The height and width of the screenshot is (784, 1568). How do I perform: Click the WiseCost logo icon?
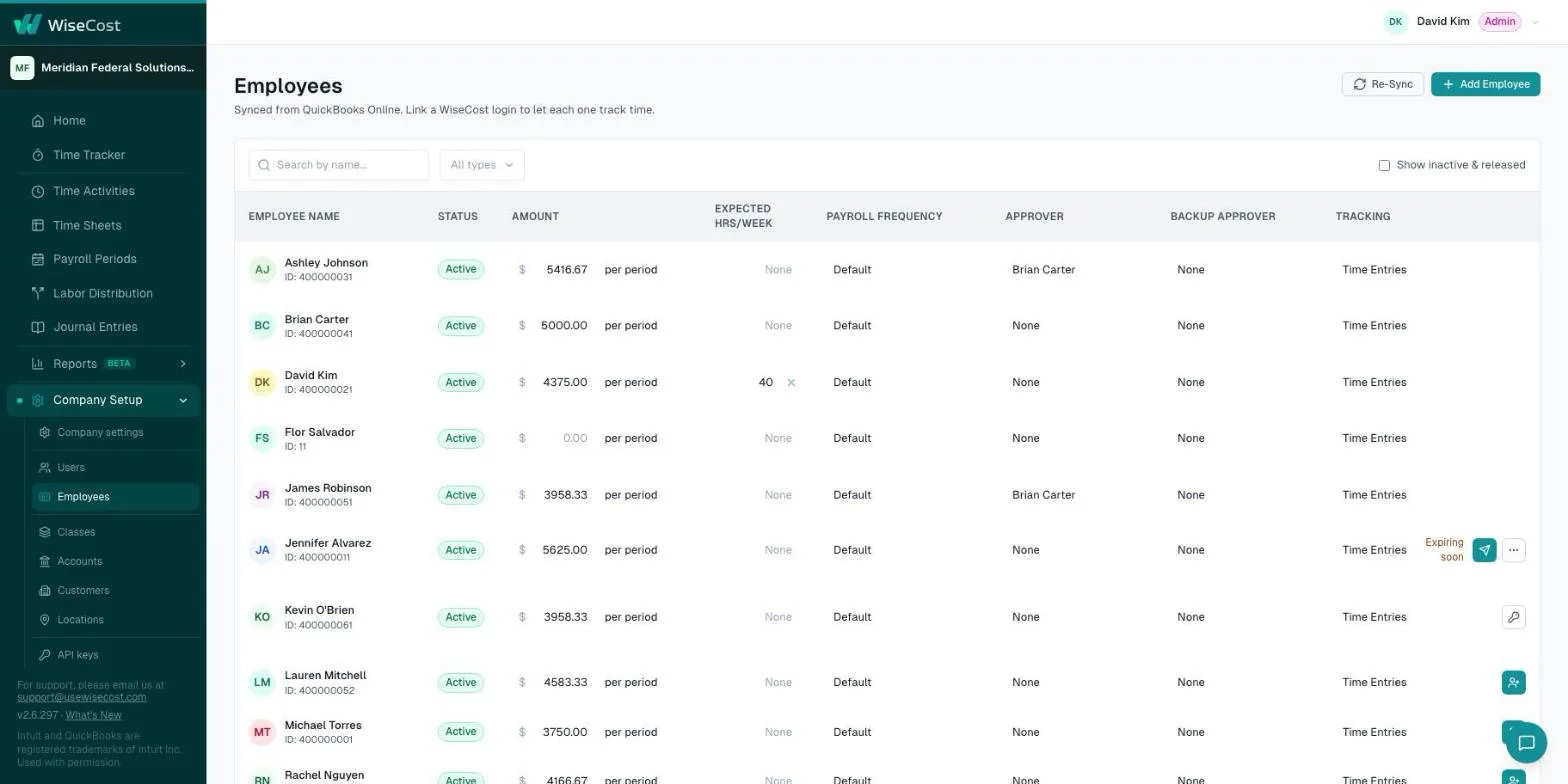pos(27,24)
